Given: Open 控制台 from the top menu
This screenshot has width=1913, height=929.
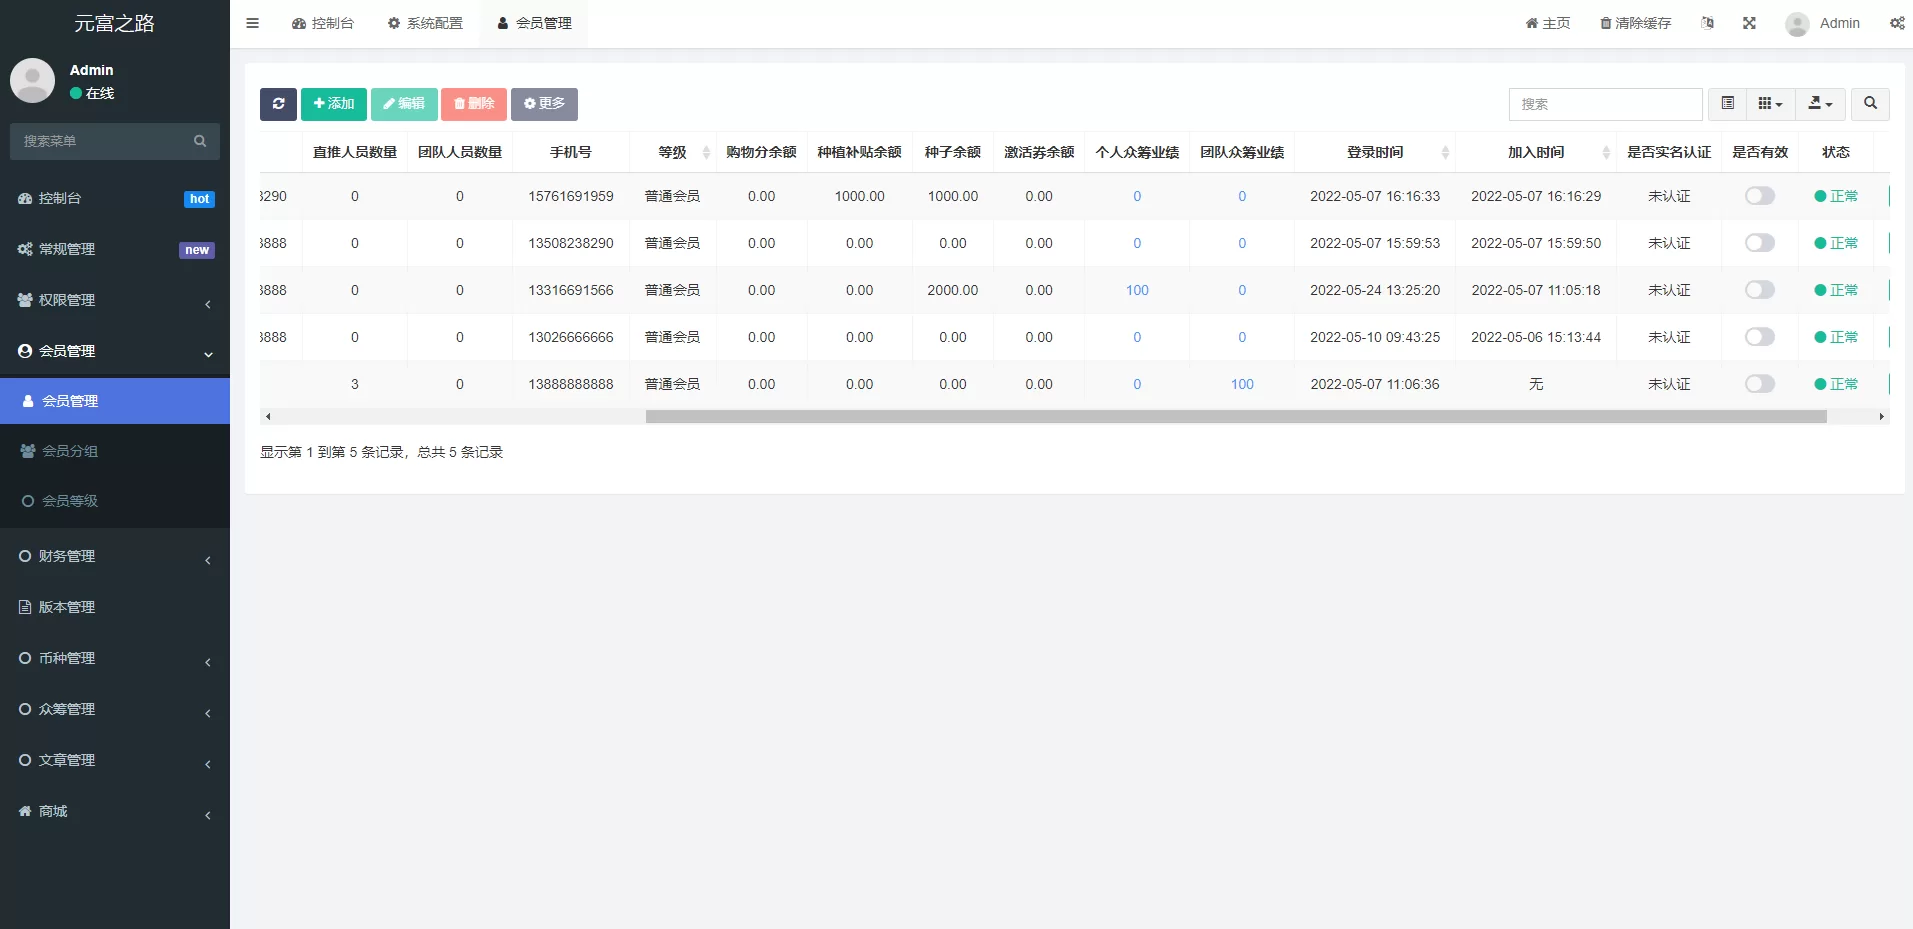Looking at the screenshot, I should click(x=322, y=22).
